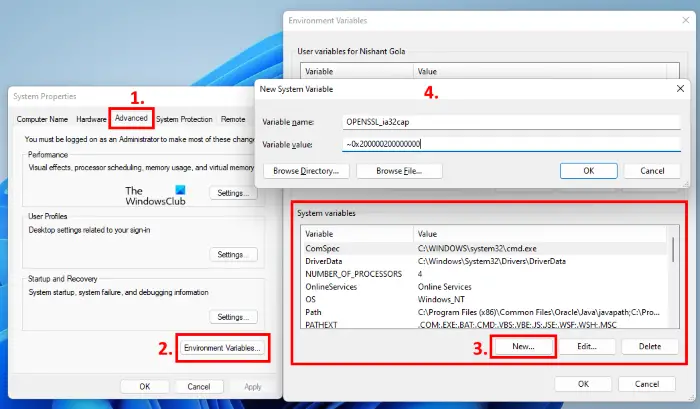
Task: Switch to the Remote tab
Action: click(233, 119)
